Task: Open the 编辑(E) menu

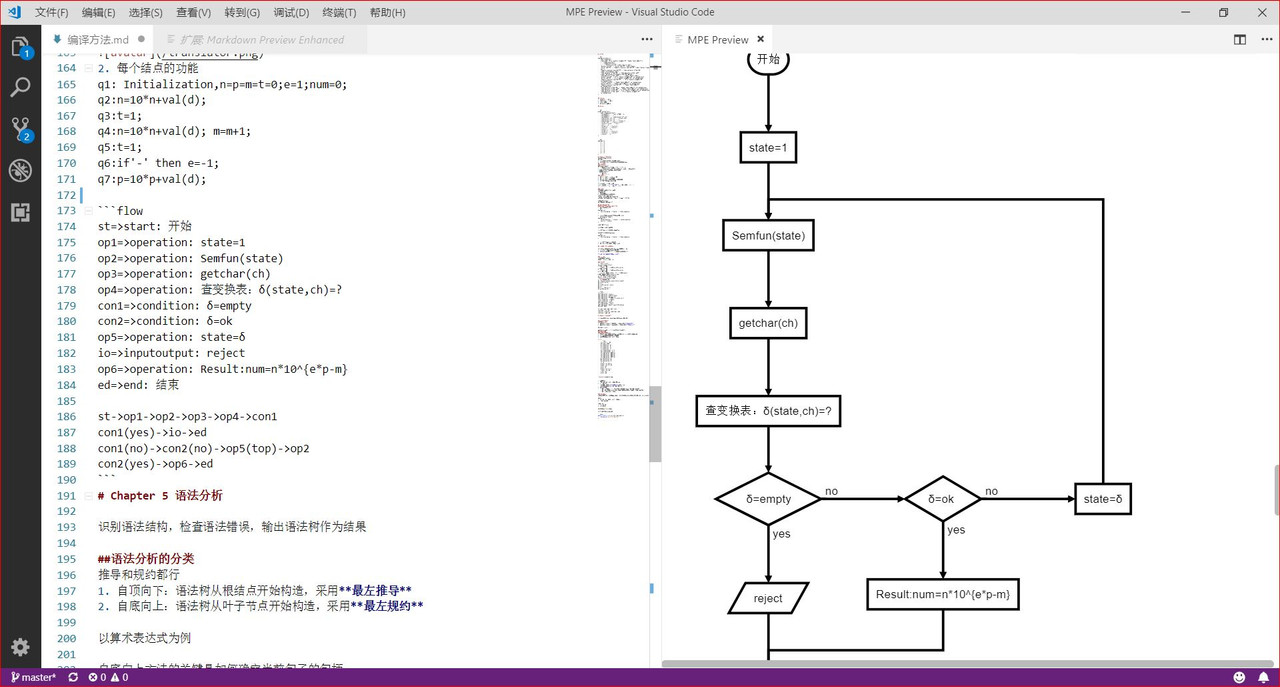Action: [x=99, y=12]
